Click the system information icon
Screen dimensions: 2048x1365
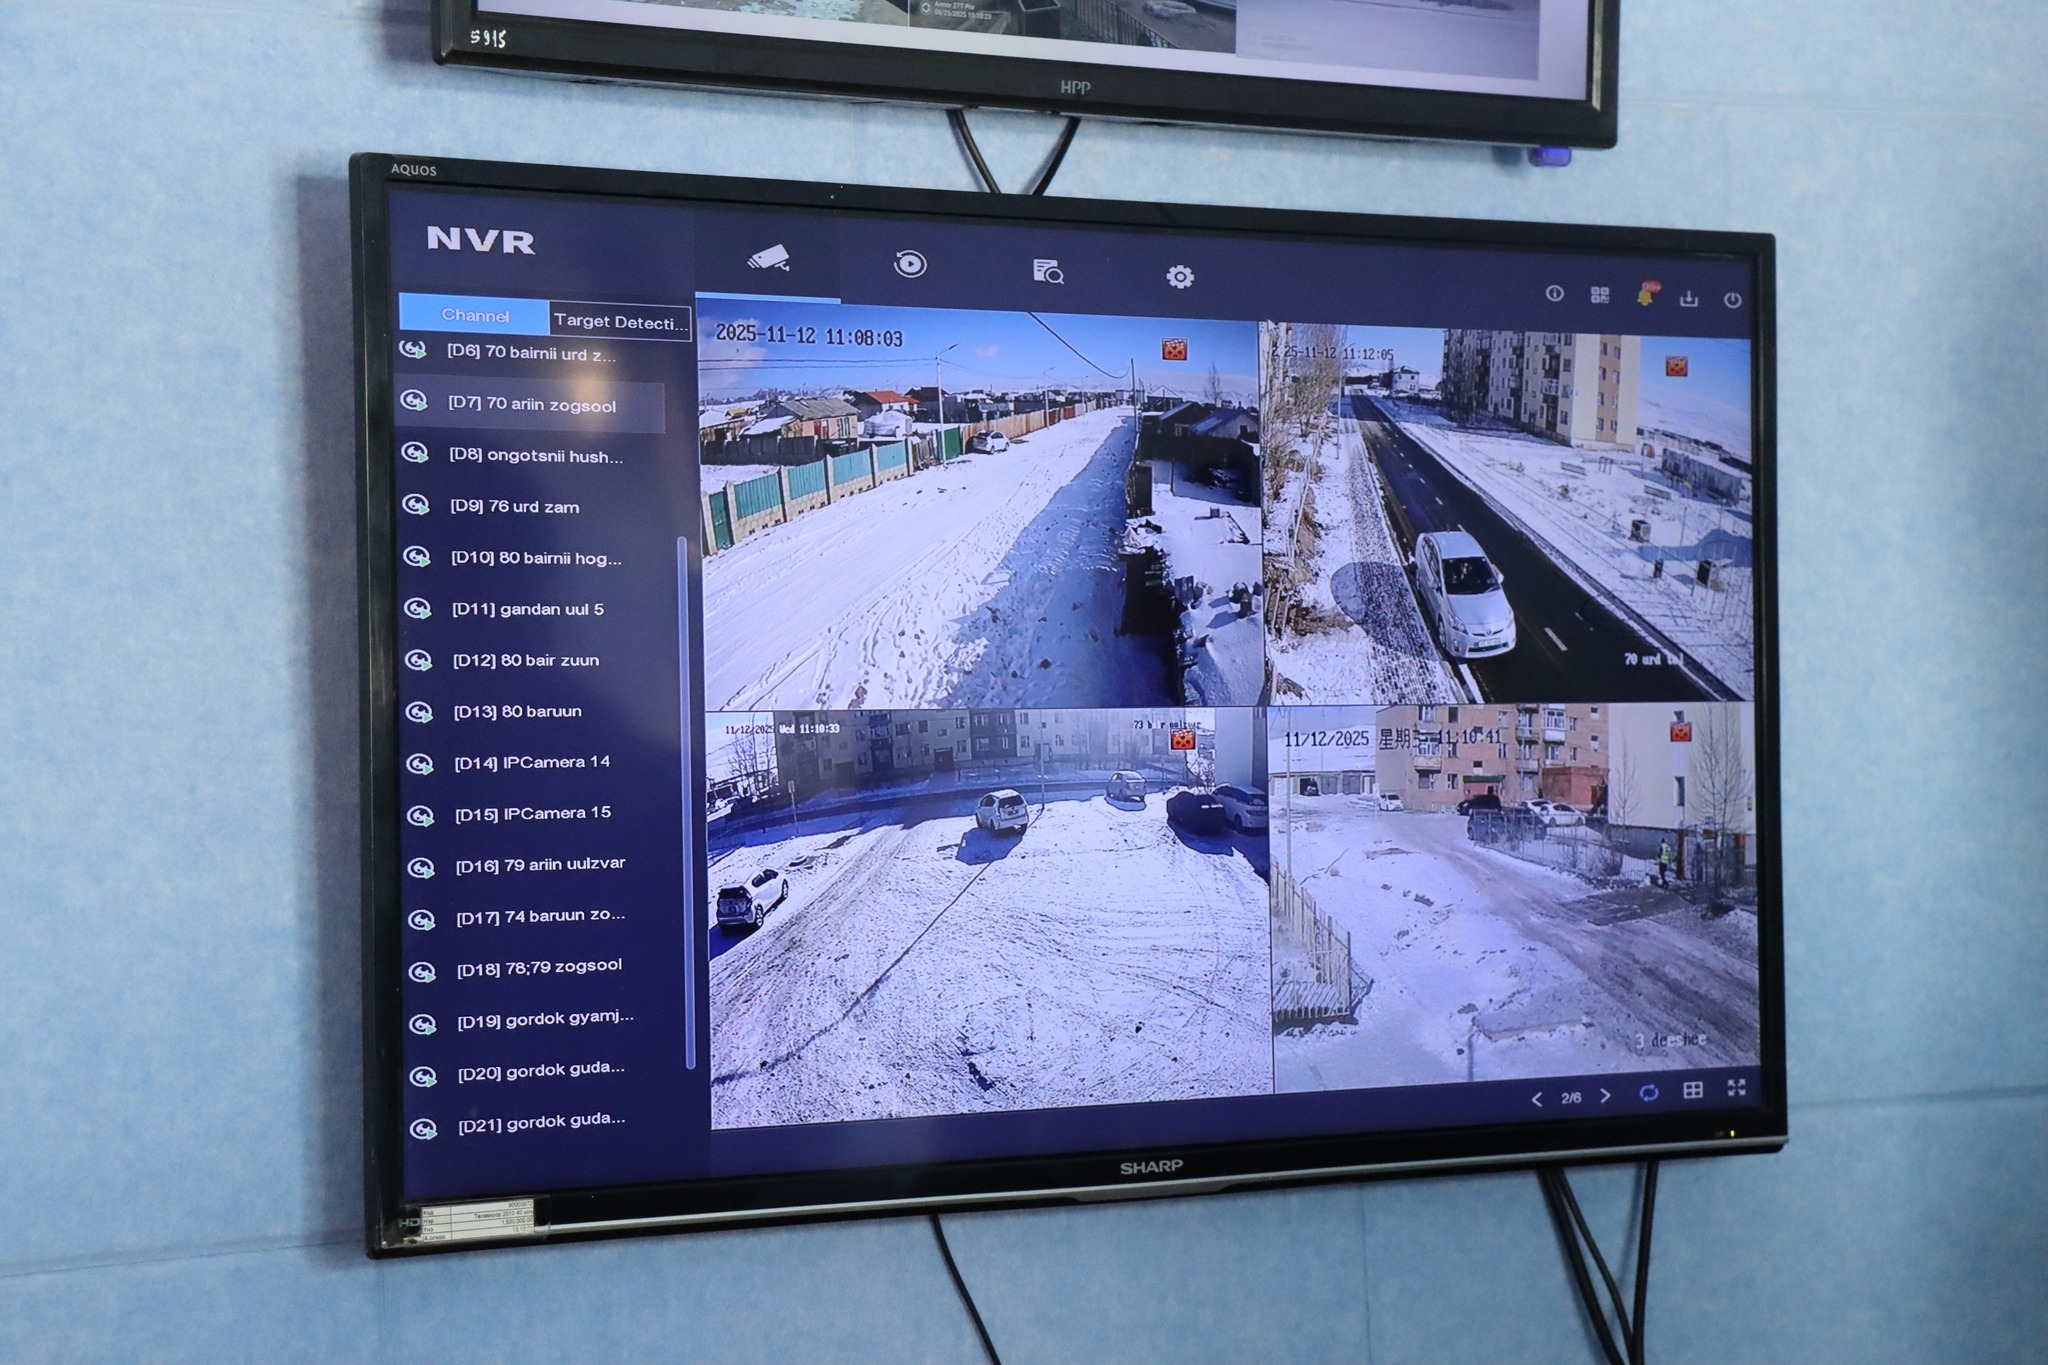pyautogui.click(x=1554, y=293)
